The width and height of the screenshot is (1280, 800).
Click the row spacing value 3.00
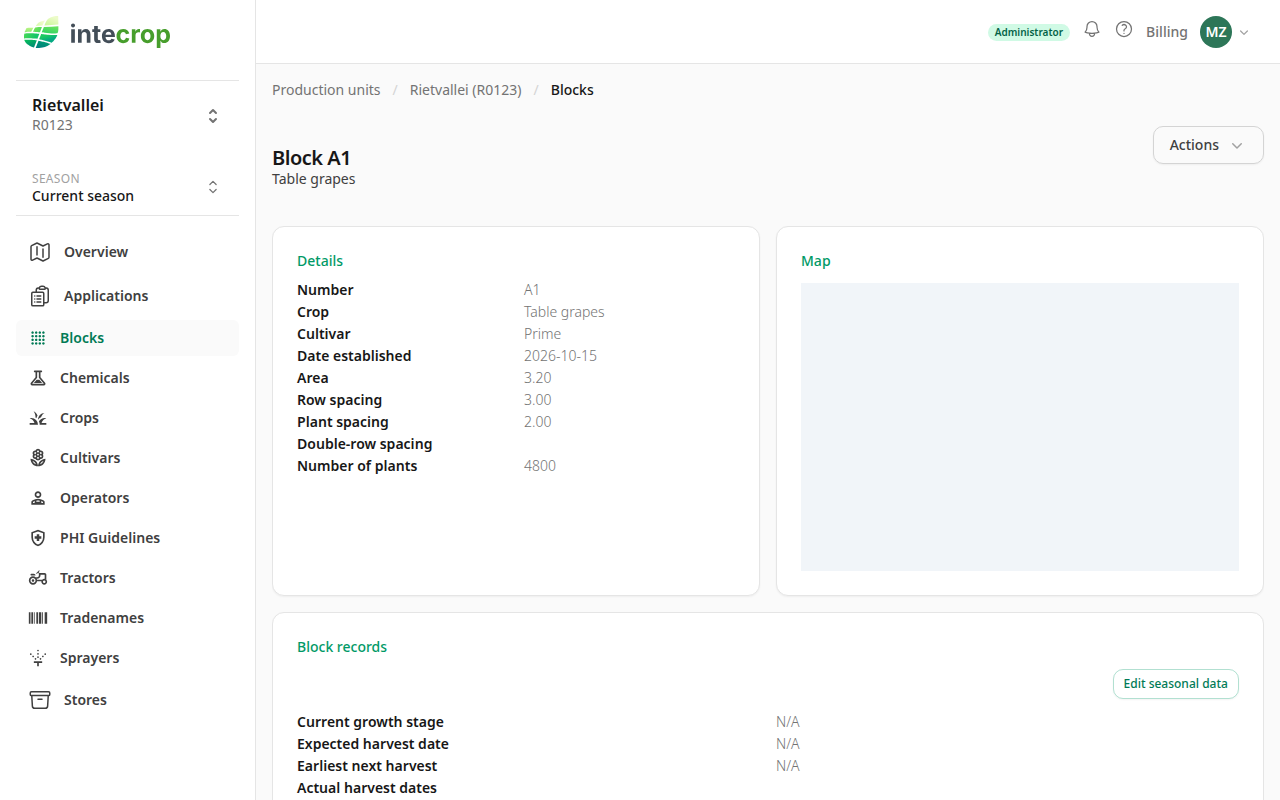click(538, 400)
